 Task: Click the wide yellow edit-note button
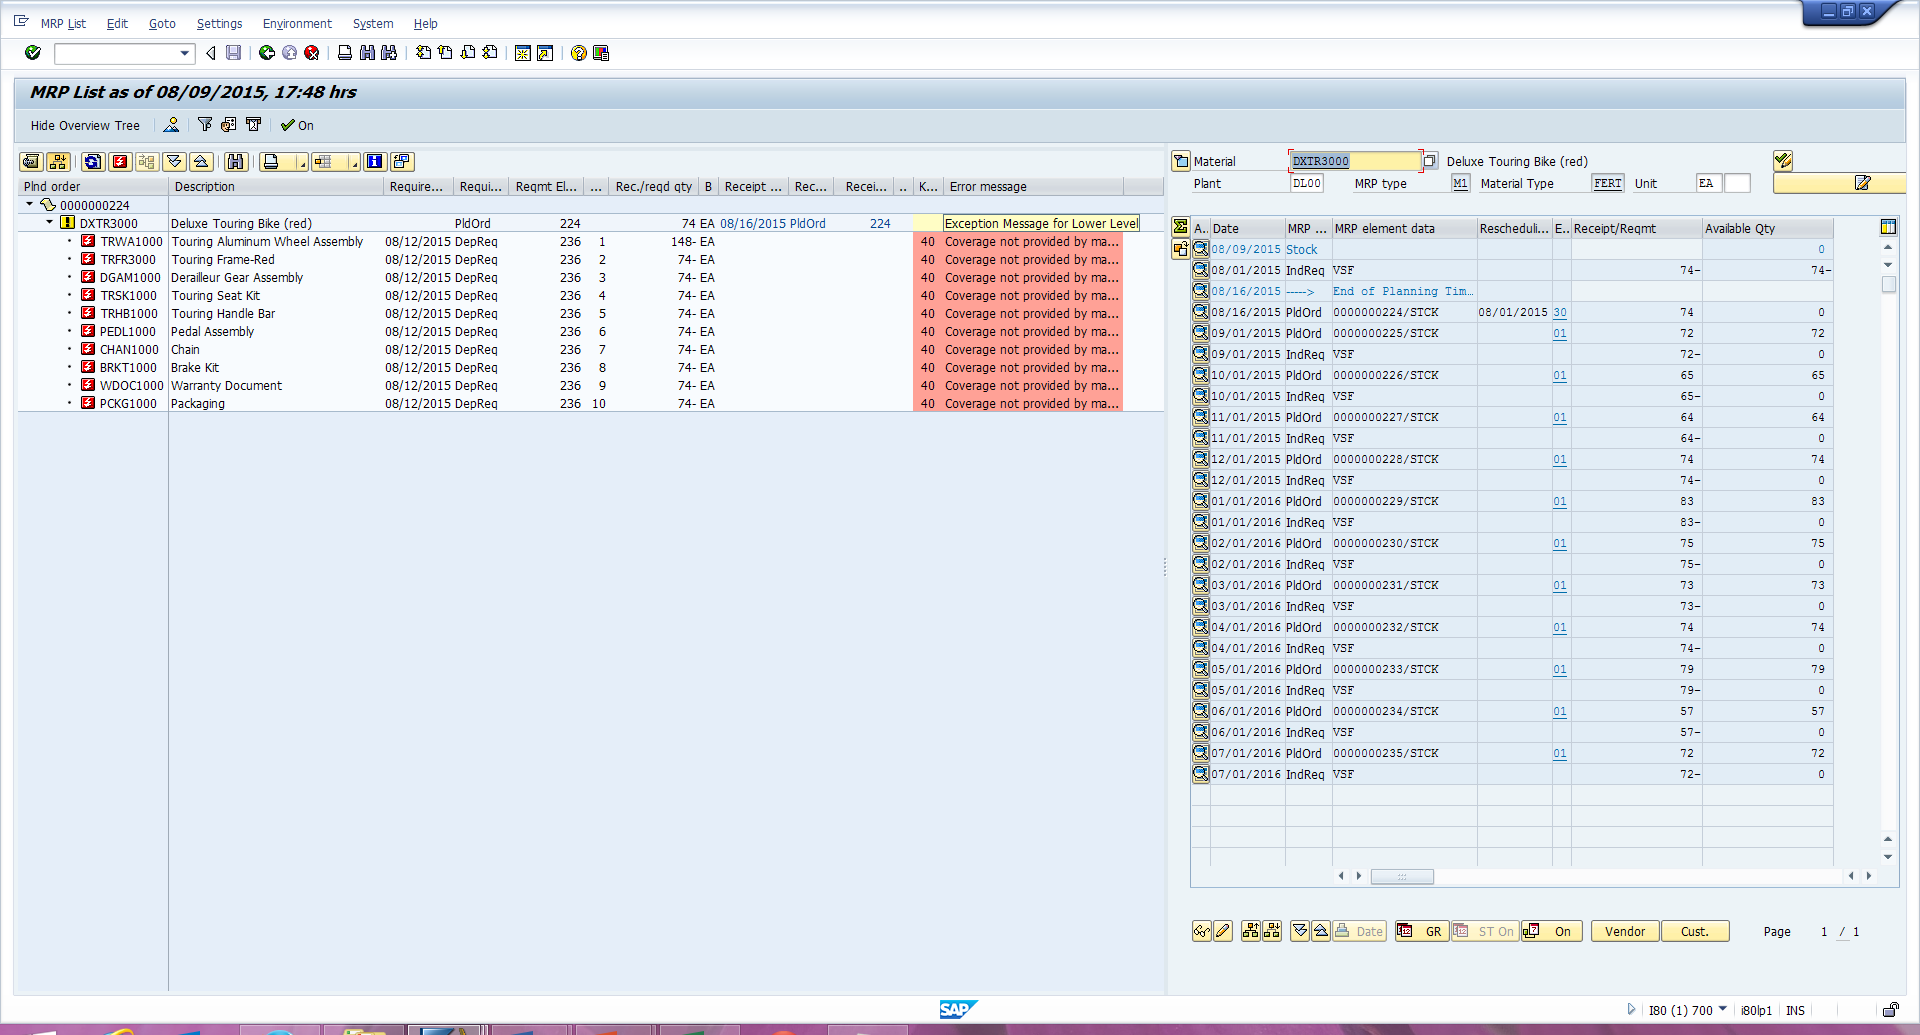[1839, 183]
